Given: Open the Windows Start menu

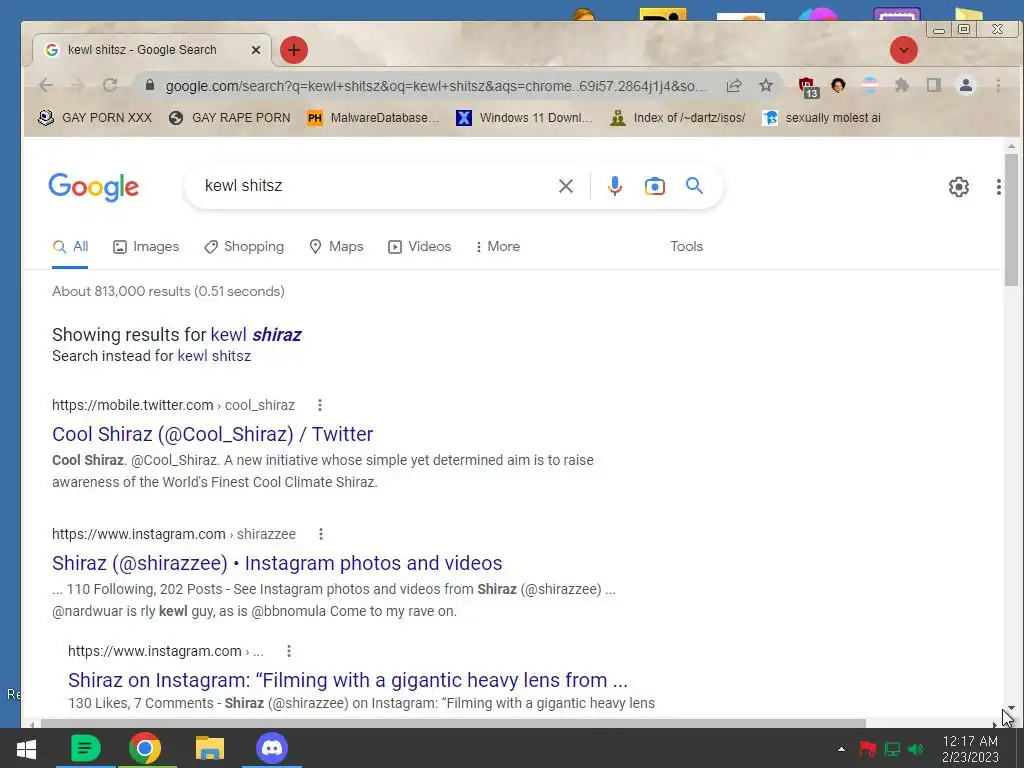Looking at the screenshot, I should [x=26, y=748].
